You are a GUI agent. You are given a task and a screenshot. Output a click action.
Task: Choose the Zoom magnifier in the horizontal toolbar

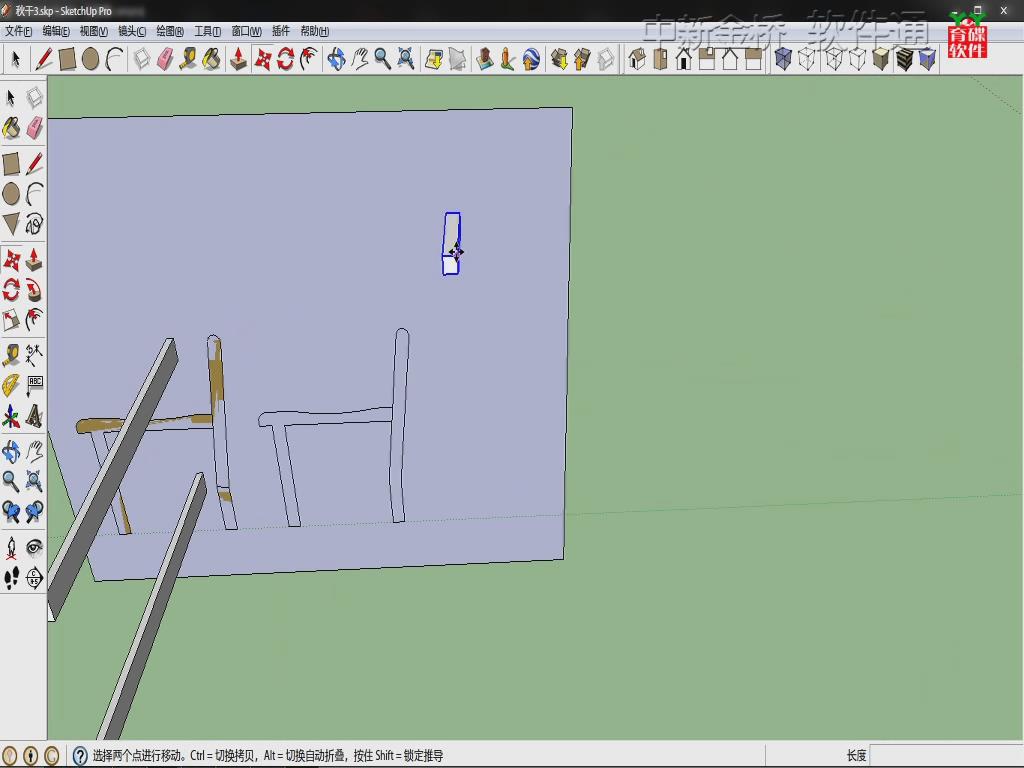[x=383, y=59]
